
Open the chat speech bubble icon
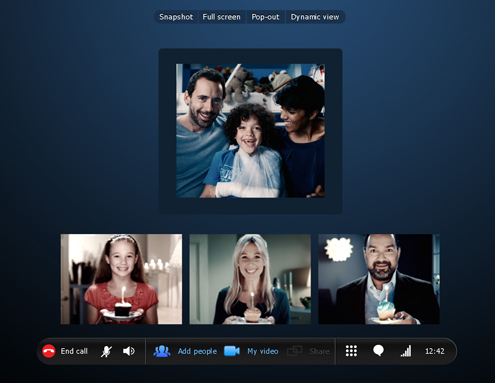coord(378,351)
